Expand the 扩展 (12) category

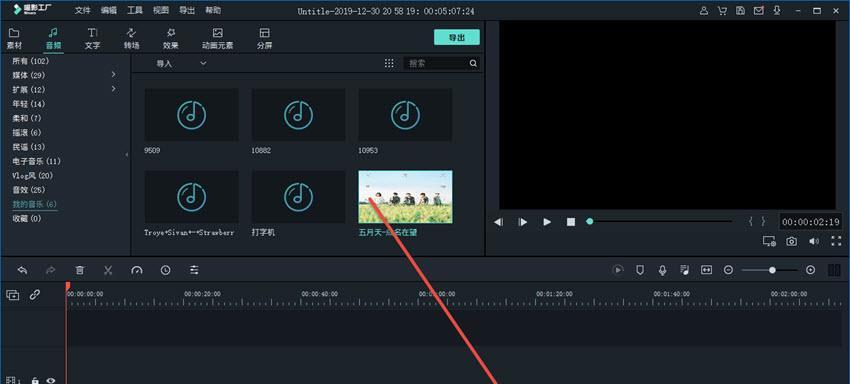pos(114,88)
